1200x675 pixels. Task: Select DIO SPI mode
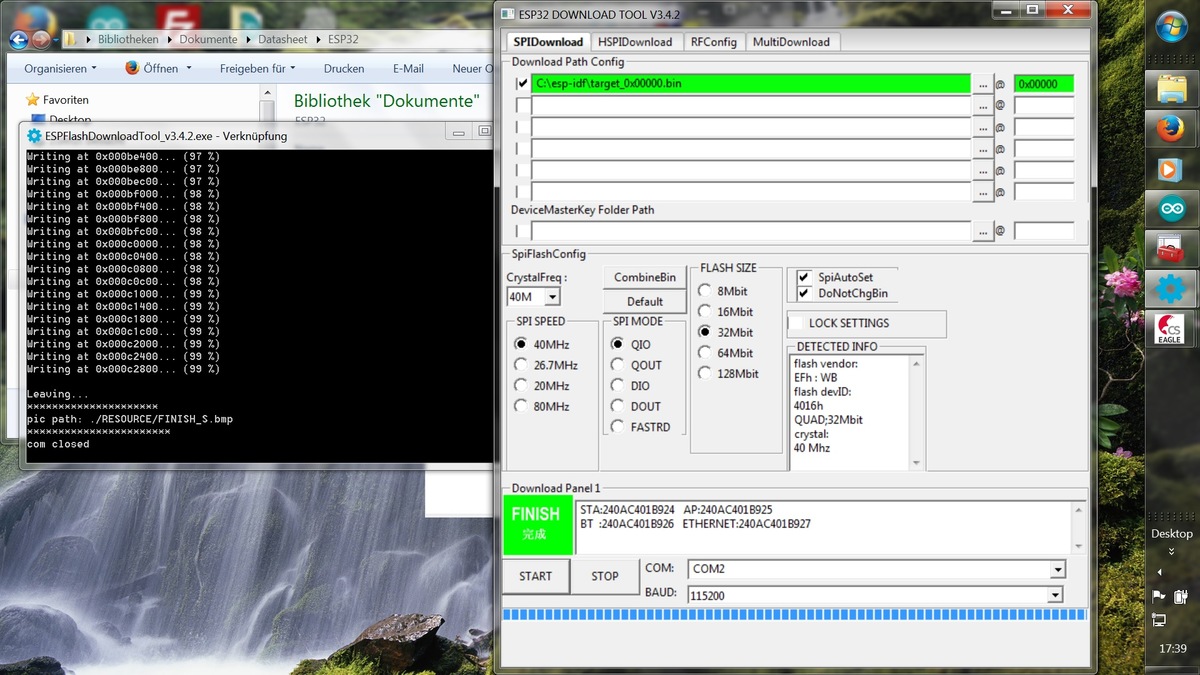(x=617, y=386)
